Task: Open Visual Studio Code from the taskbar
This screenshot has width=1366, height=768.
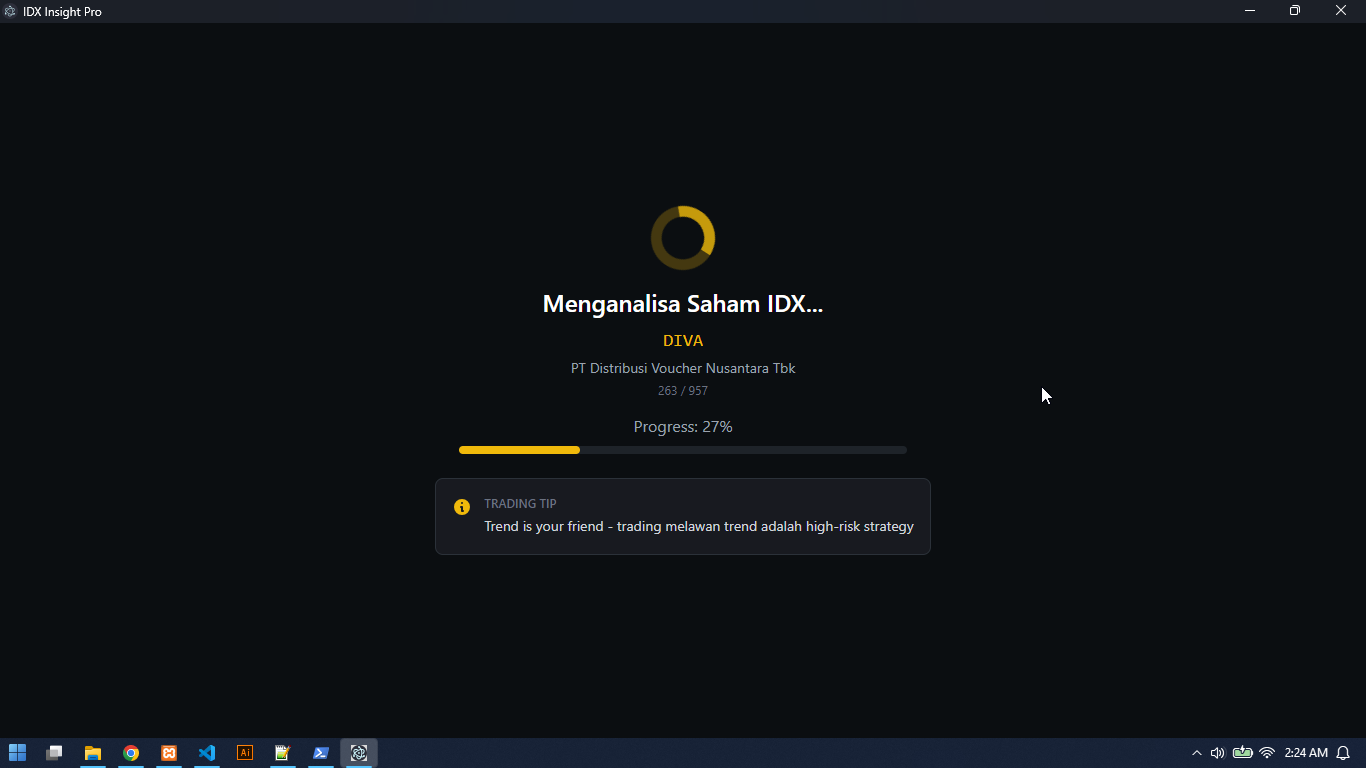Action: point(207,753)
